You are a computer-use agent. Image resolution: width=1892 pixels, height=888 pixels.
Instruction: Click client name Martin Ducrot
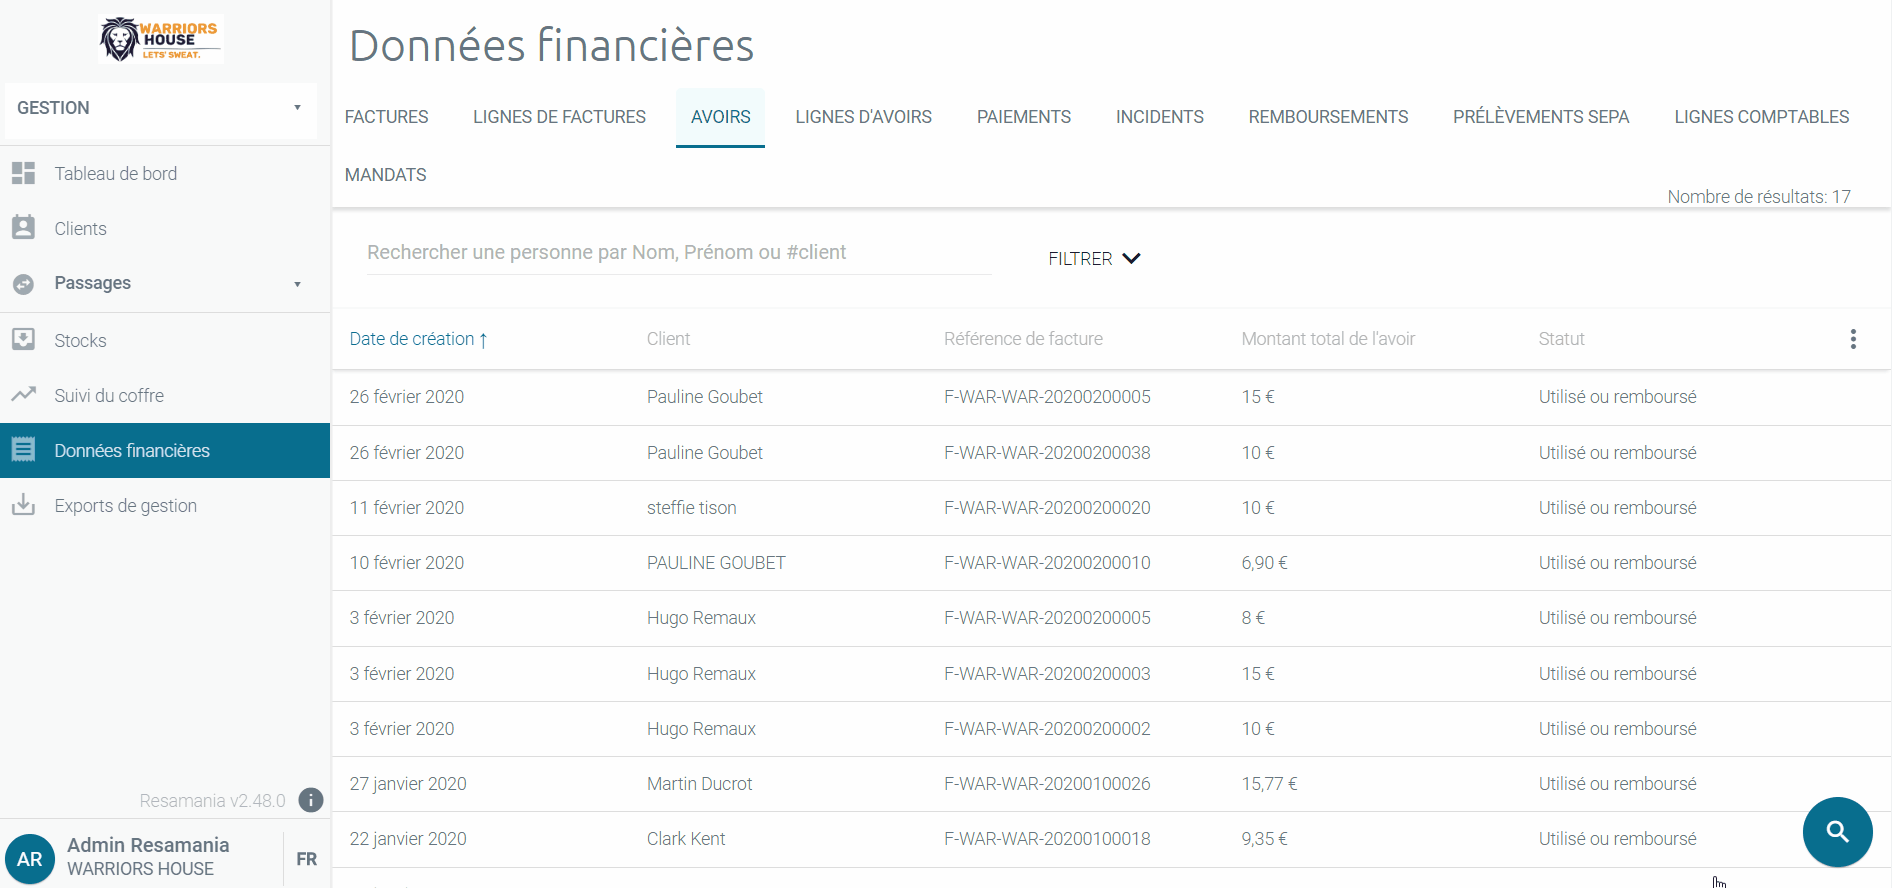[699, 784]
